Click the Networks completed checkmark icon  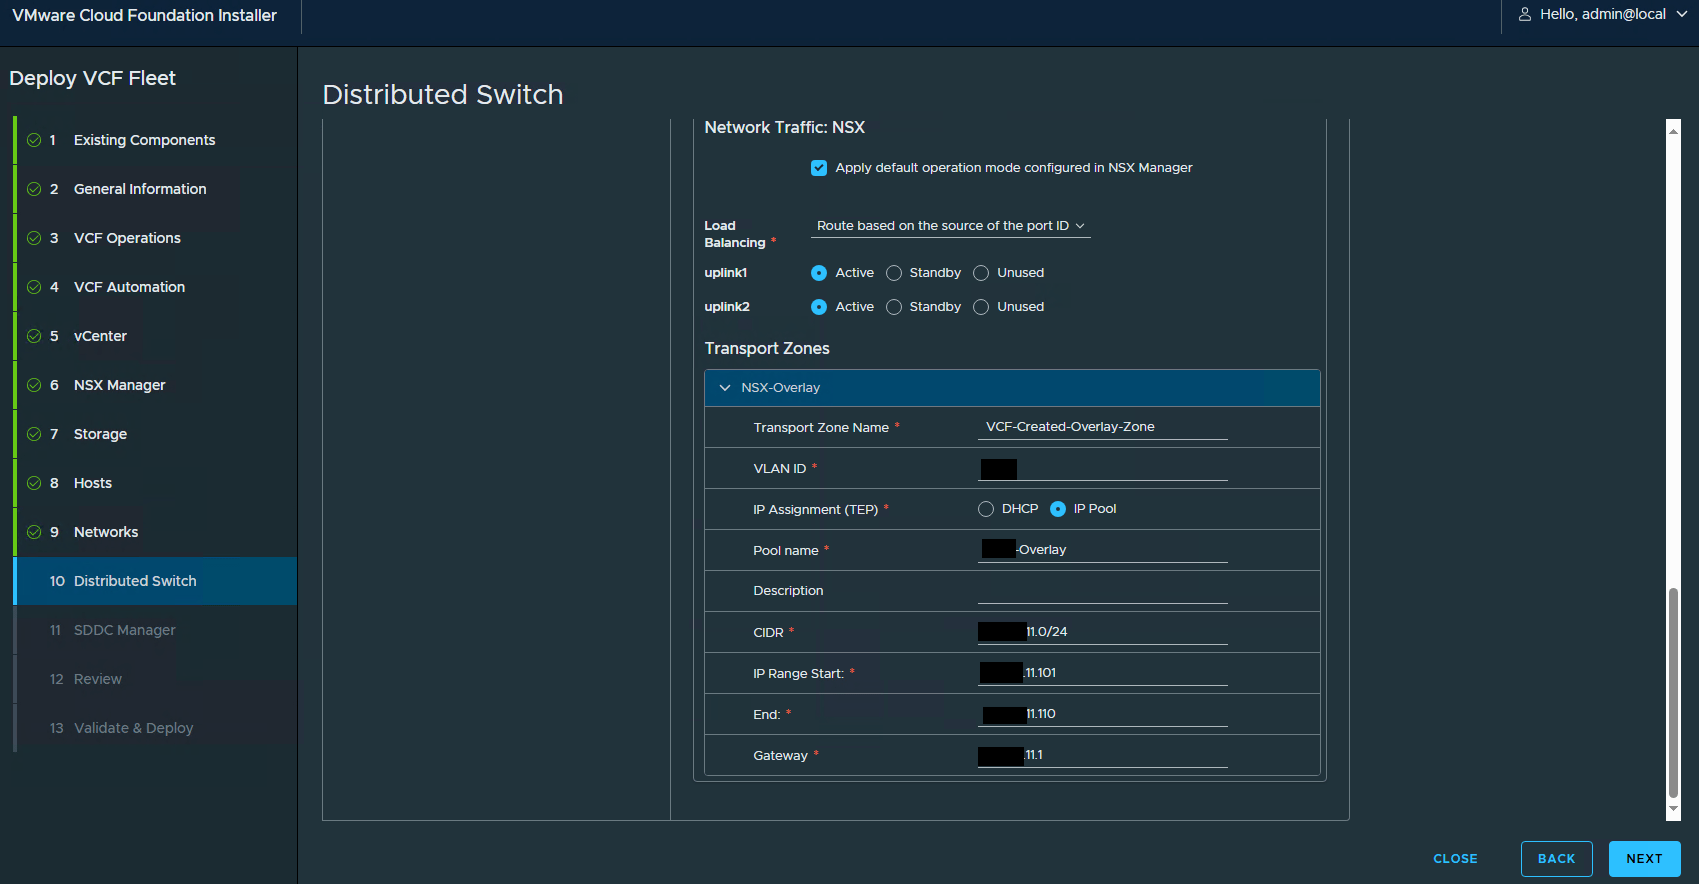pos(34,532)
